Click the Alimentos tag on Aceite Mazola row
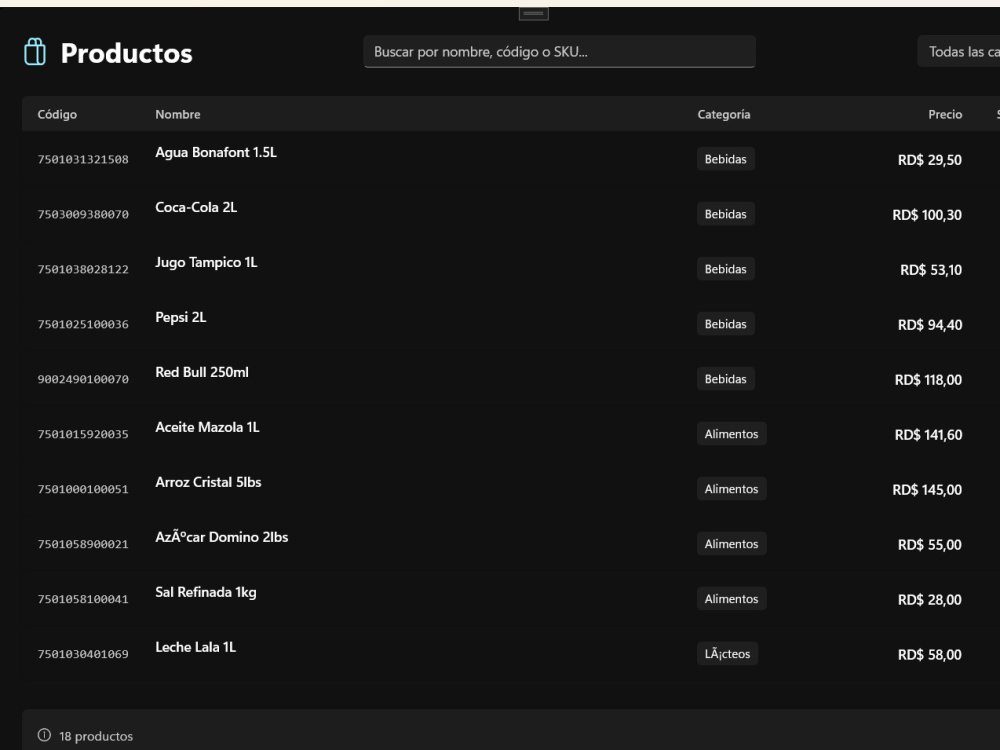The image size is (1000, 750). (732, 434)
